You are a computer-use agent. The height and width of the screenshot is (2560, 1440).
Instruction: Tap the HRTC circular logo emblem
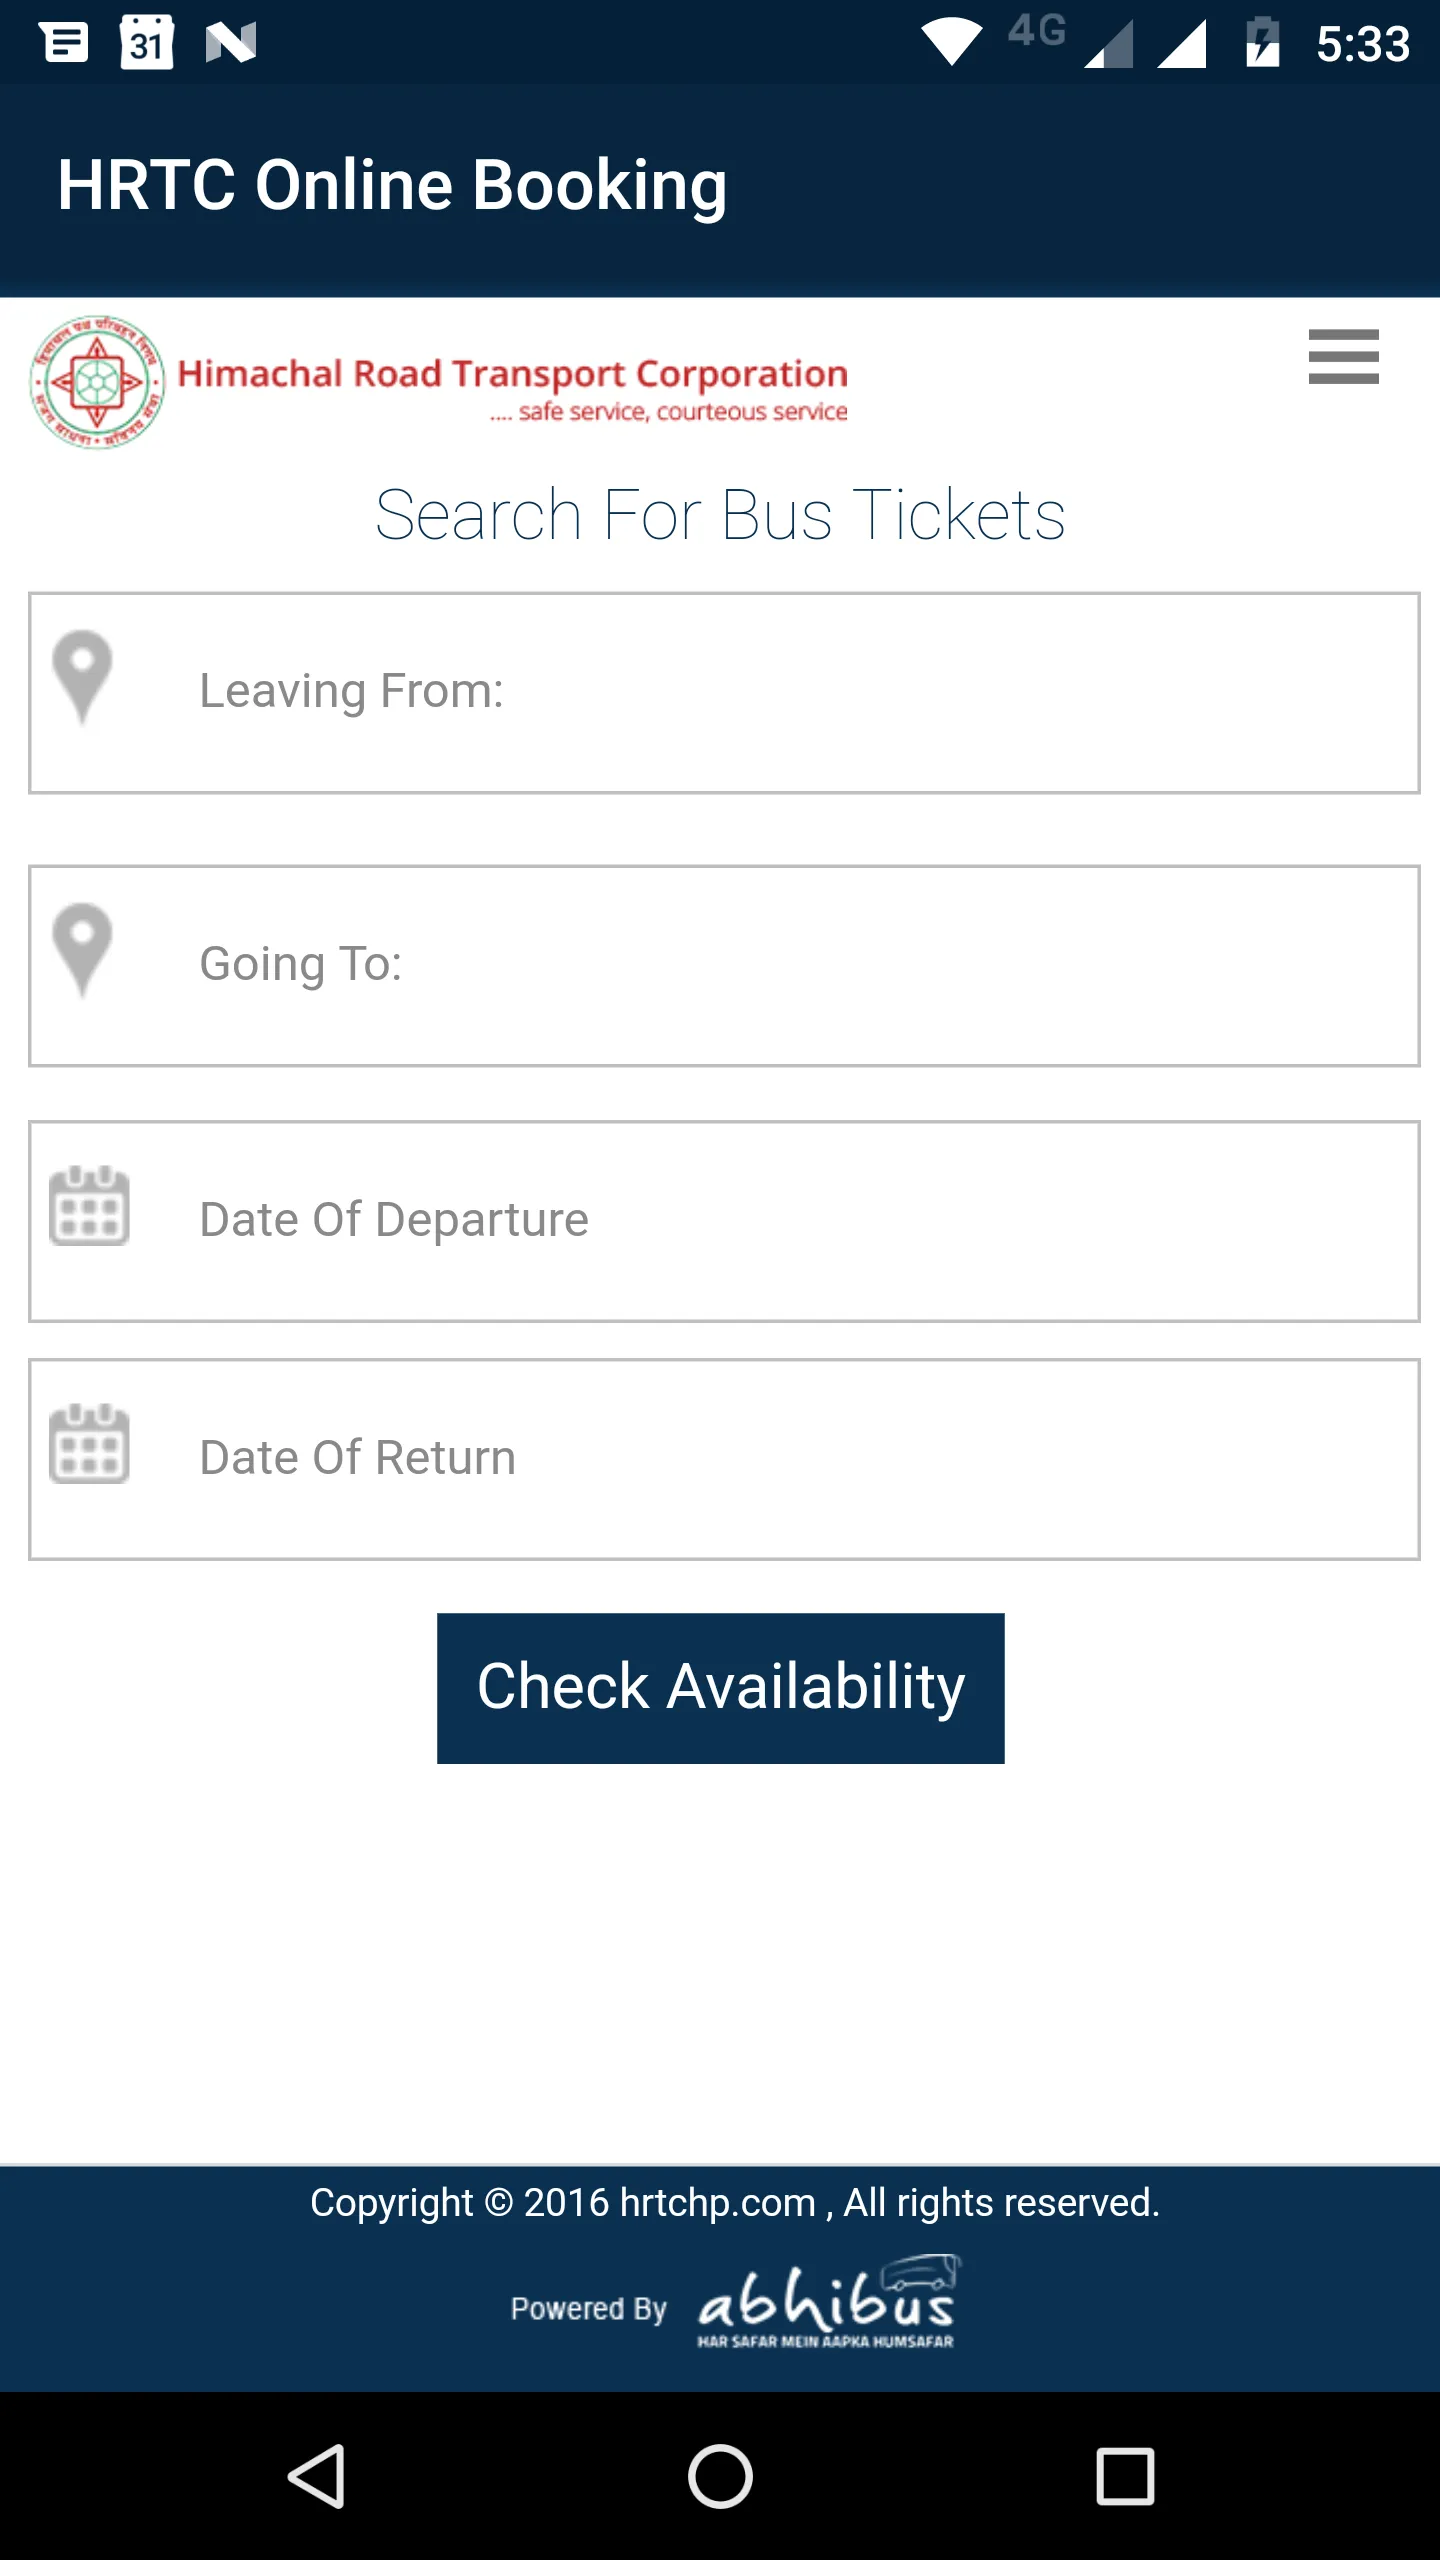coord(97,382)
